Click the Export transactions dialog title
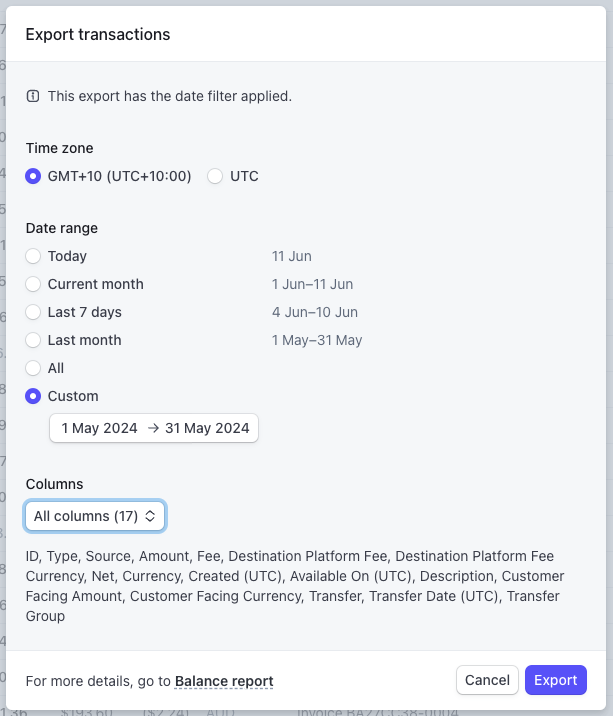Image resolution: width=613 pixels, height=716 pixels. (x=98, y=34)
